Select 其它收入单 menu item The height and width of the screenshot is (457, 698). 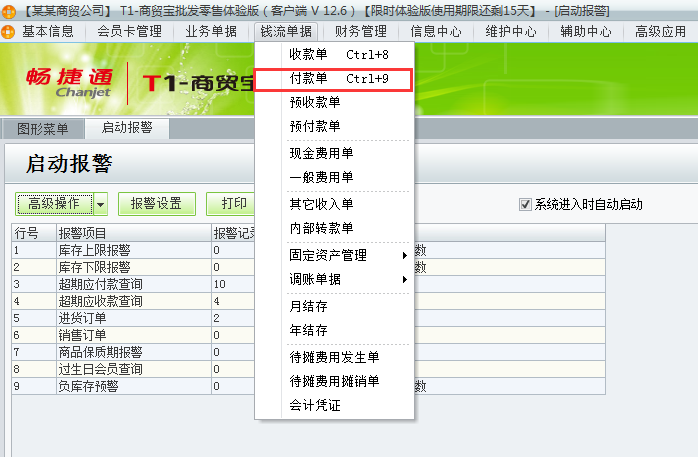tap(334, 204)
